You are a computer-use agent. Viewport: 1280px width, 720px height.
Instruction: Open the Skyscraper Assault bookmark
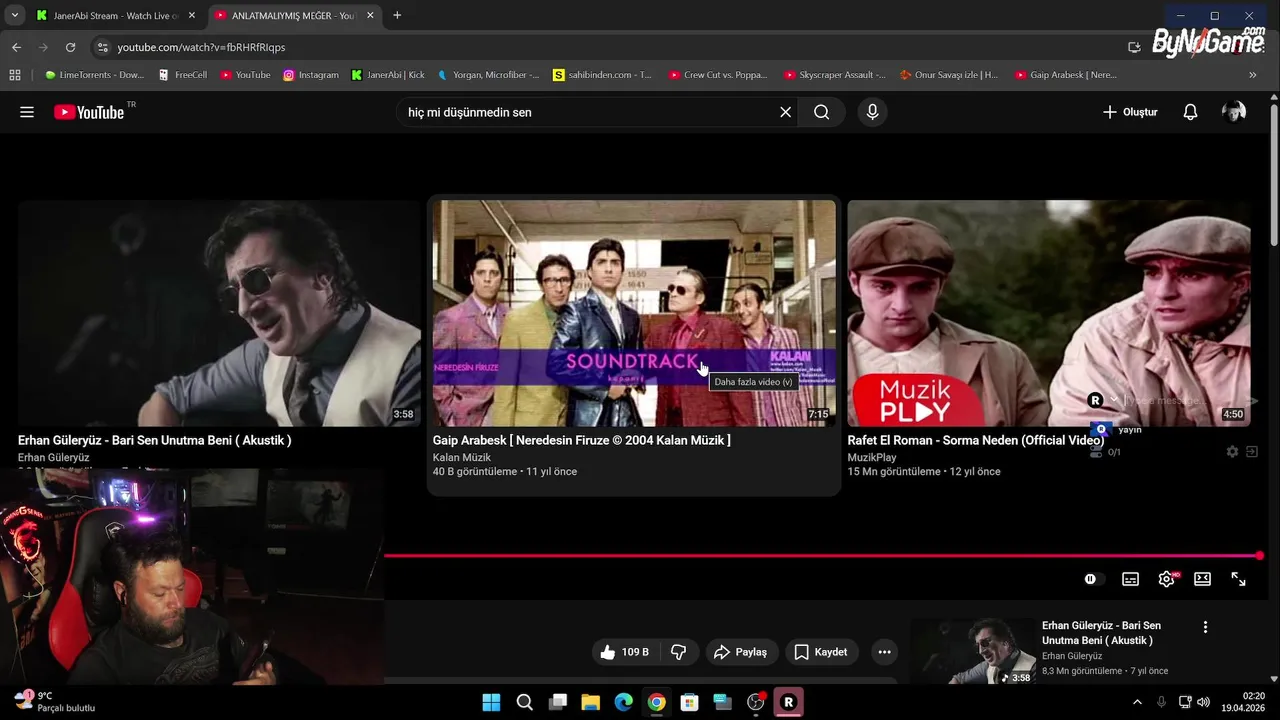pyautogui.click(x=835, y=75)
